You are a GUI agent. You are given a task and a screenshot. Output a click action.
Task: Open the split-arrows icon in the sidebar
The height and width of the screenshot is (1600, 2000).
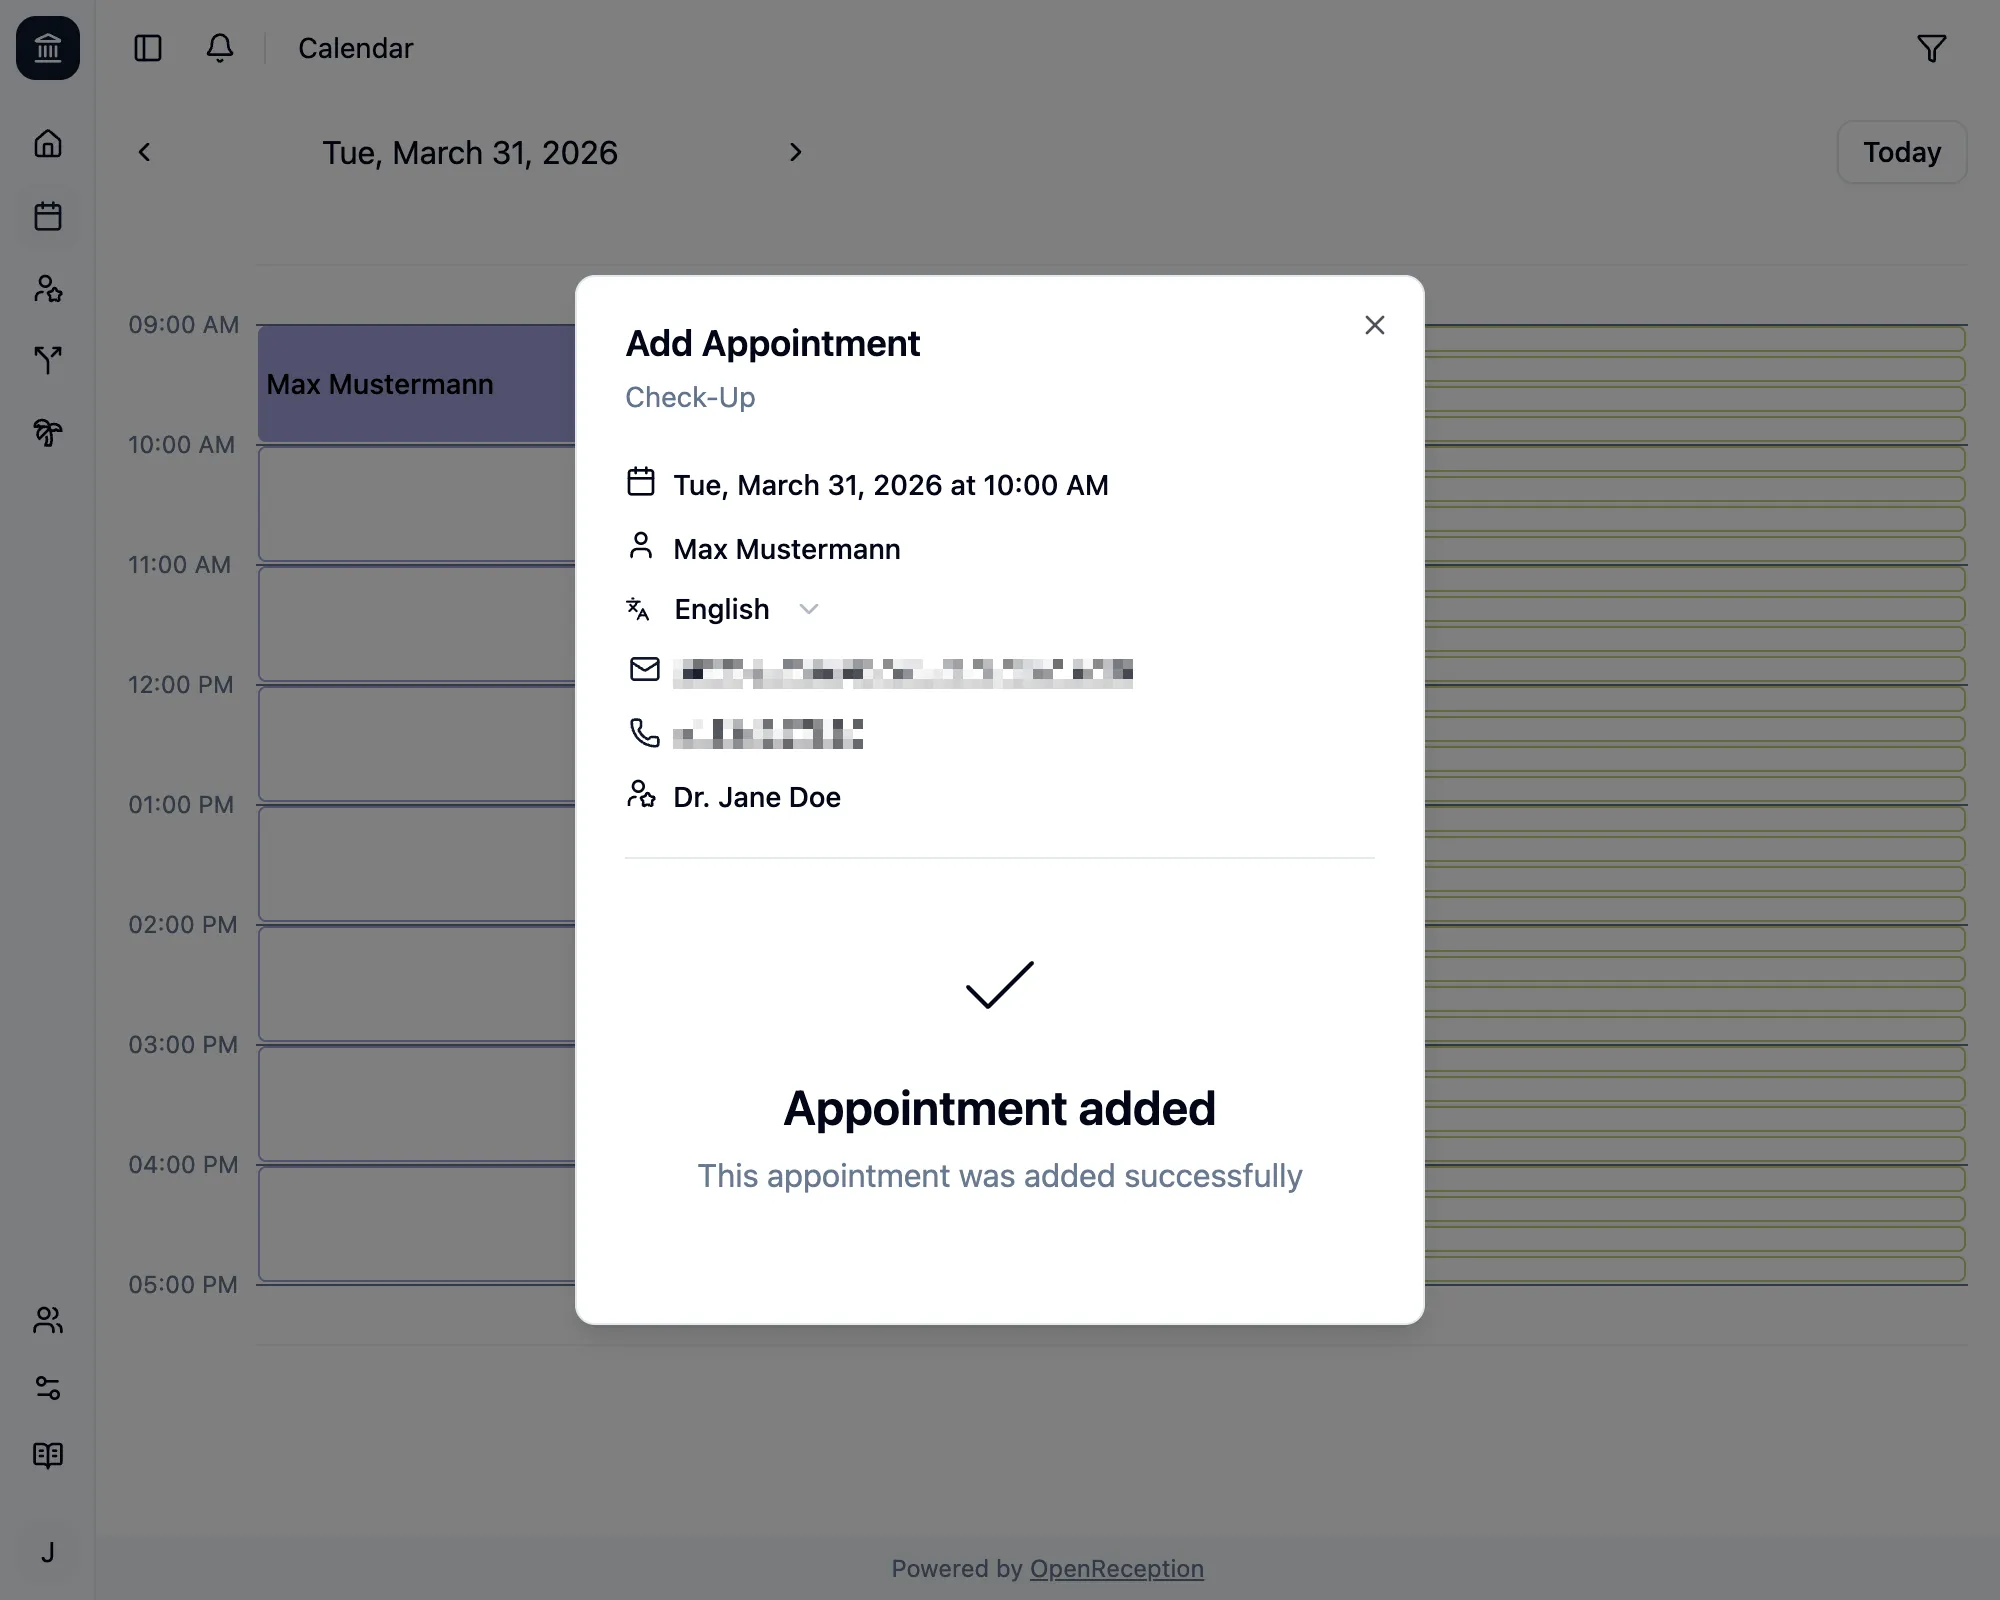pos(48,360)
